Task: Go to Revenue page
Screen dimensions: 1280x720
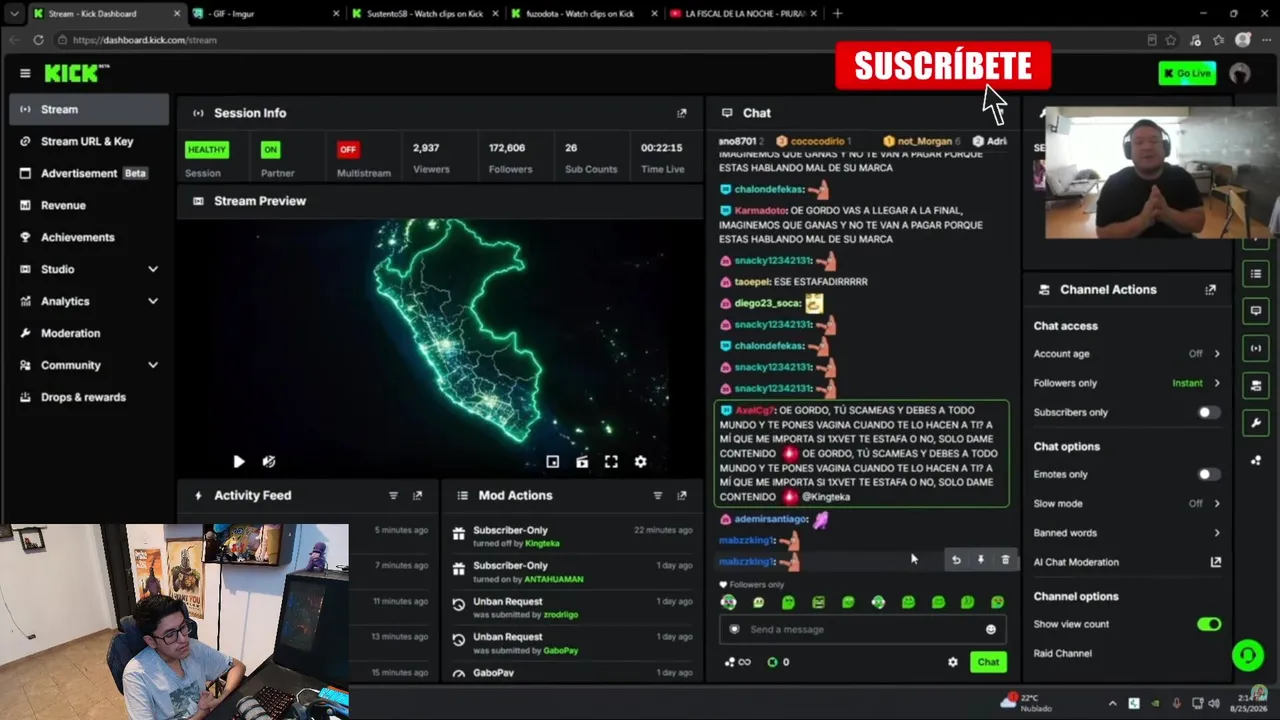Action: coord(89,205)
